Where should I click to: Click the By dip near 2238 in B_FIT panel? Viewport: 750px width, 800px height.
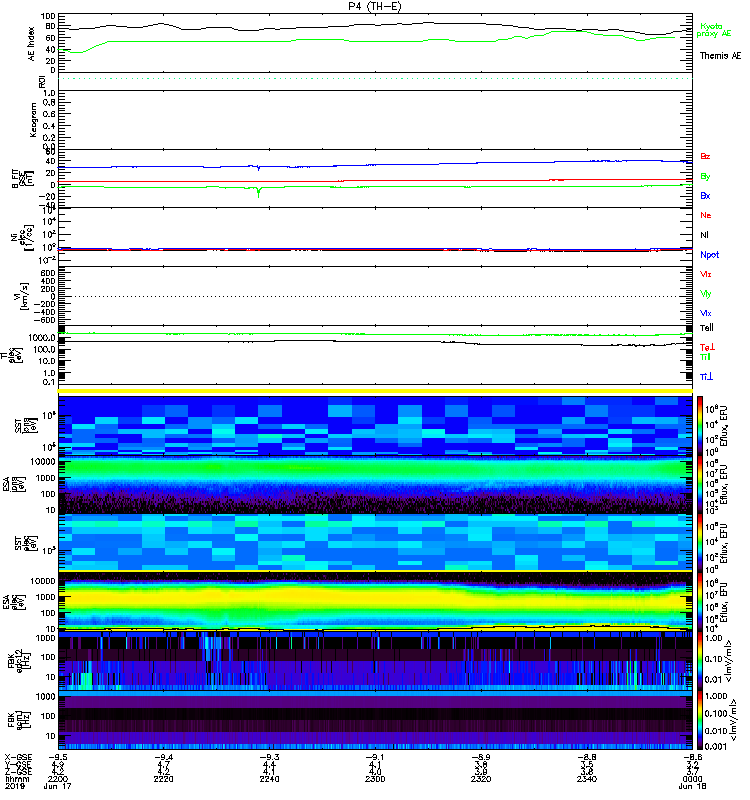pyautogui.click(x=259, y=192)
